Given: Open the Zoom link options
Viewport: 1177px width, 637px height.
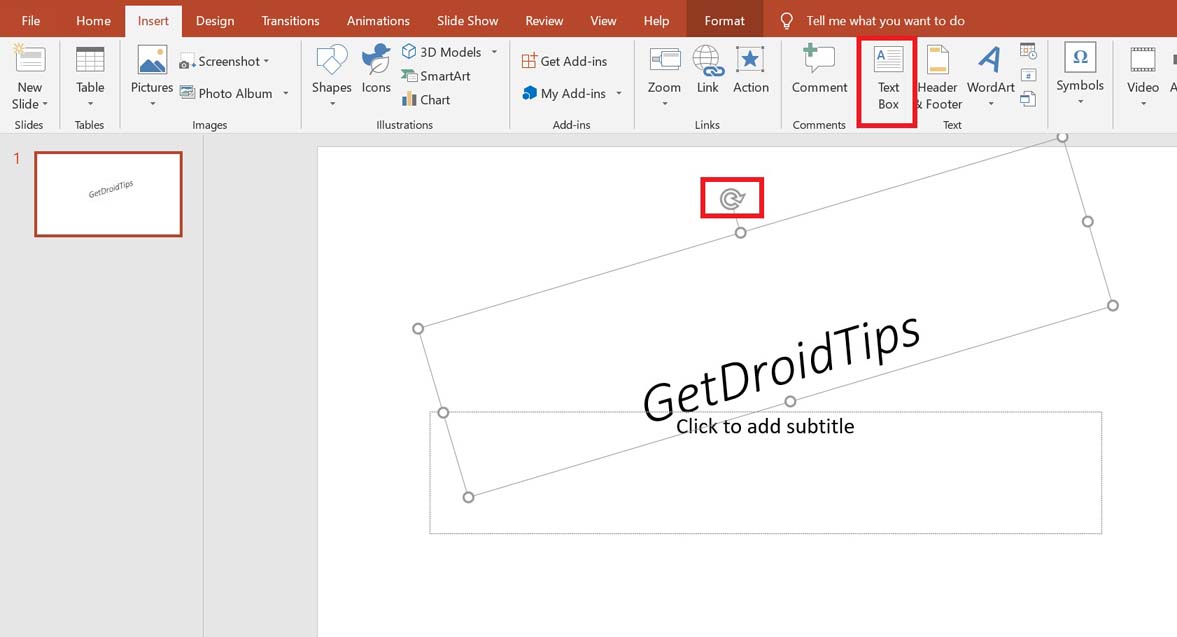Looking at the screenshot, I should (x=664, y=77).
